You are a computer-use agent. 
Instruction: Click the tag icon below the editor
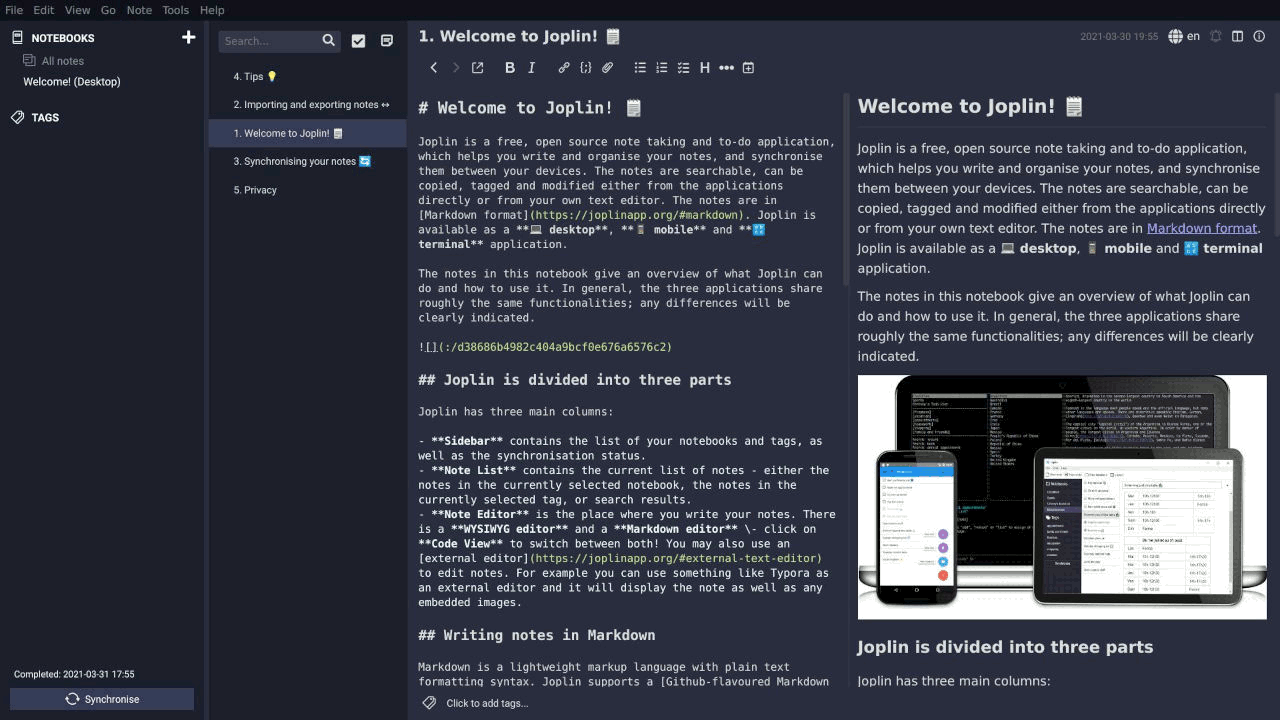(x=429, y=703)
